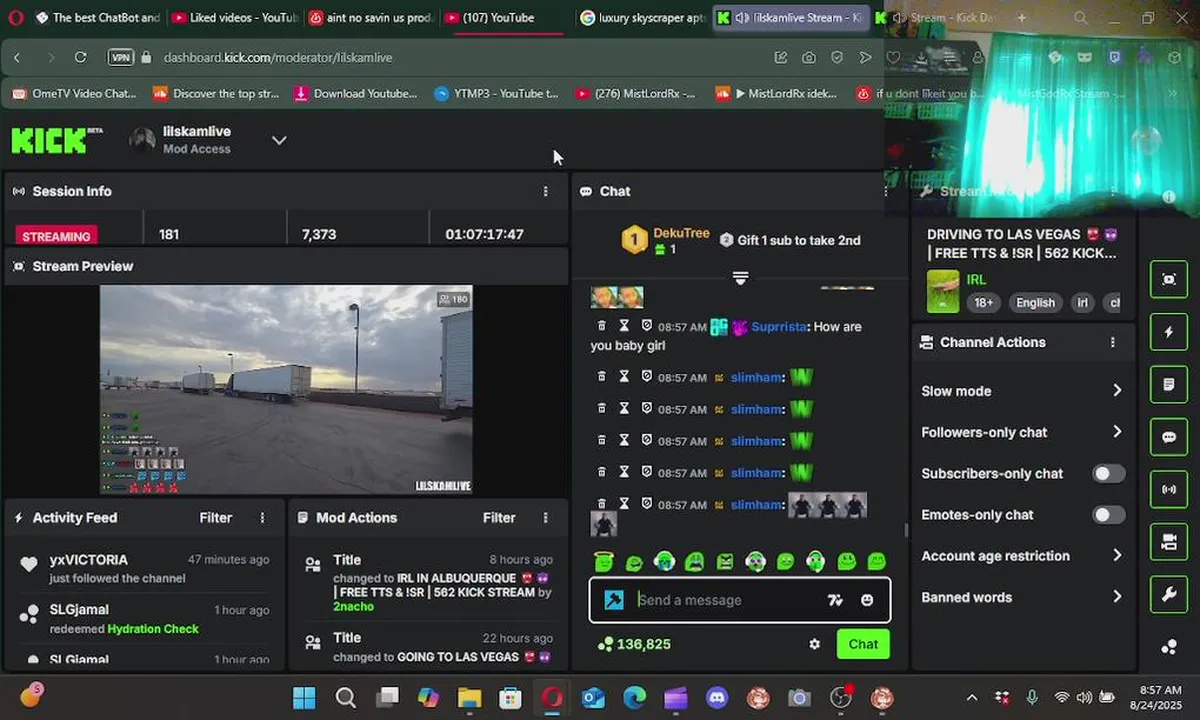Switch to Liked videos YouTube tab
The height and width of the screenshot is (720, 1200).
point(235,17)
